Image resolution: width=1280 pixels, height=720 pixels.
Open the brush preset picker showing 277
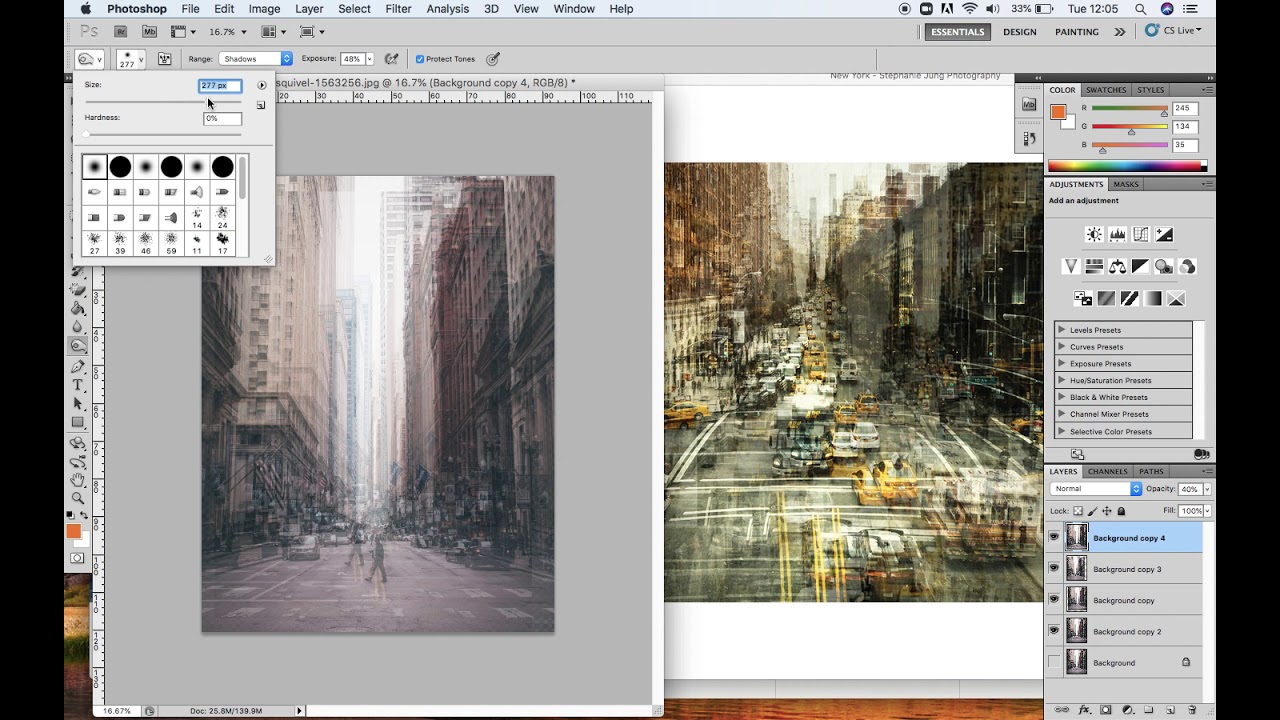(130, 59)
